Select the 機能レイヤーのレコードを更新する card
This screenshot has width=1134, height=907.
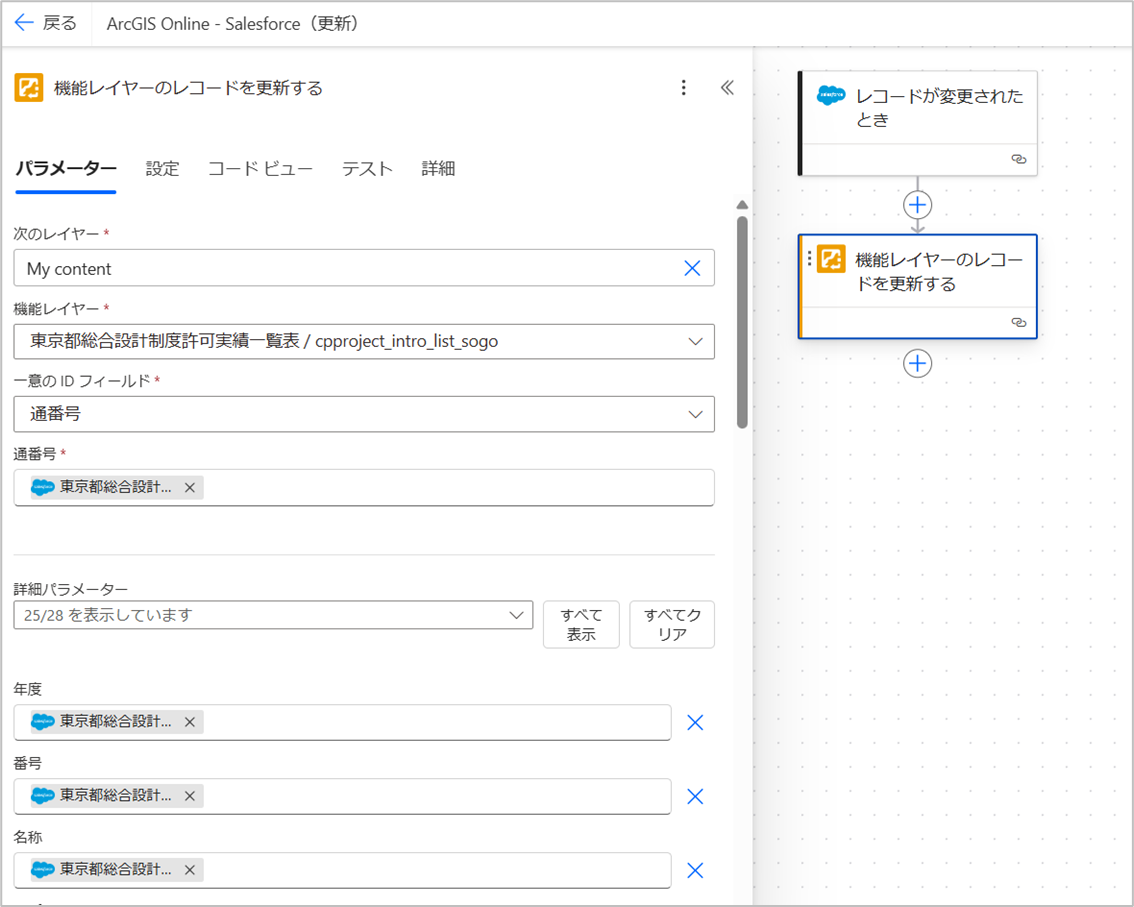coord(917,286)
